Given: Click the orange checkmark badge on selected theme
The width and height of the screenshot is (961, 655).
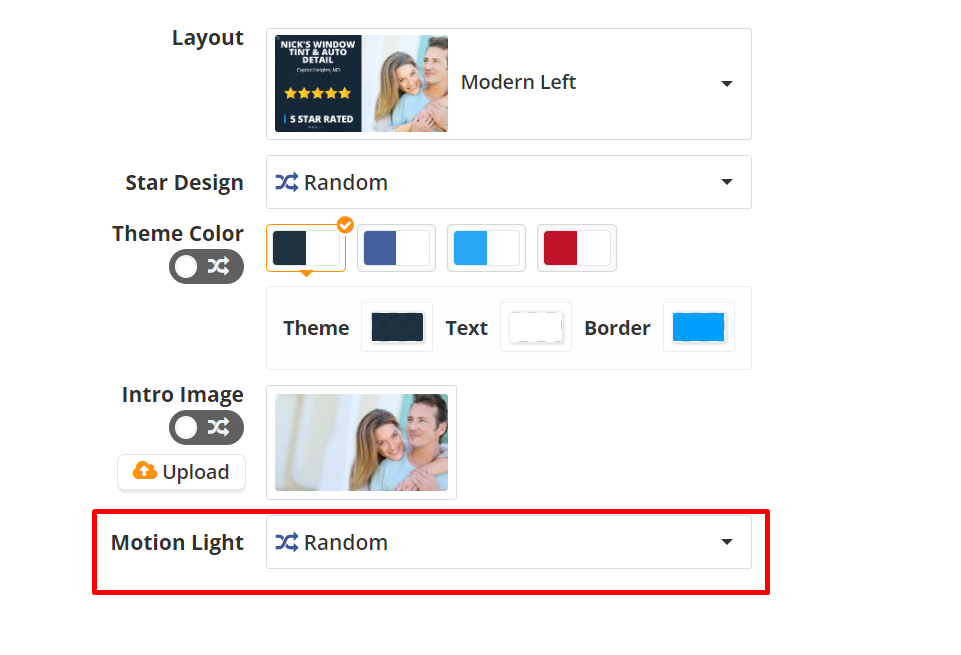Looking at the screenshot, I should click(345, 225).
